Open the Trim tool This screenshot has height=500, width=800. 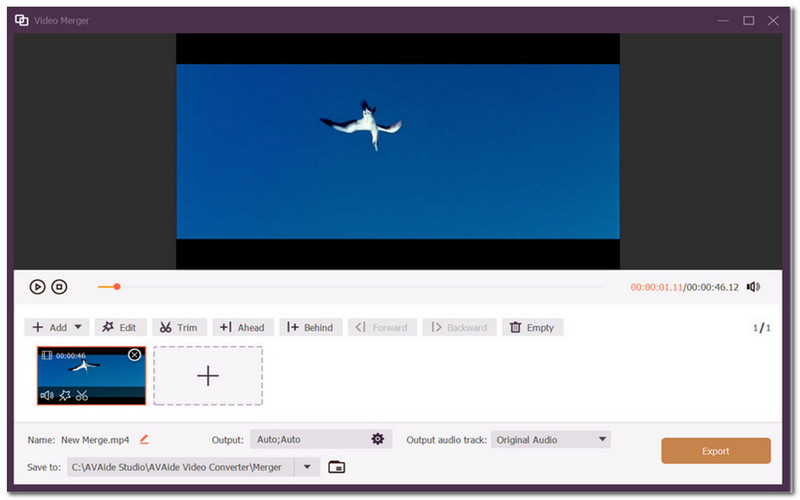pos(179,327)
